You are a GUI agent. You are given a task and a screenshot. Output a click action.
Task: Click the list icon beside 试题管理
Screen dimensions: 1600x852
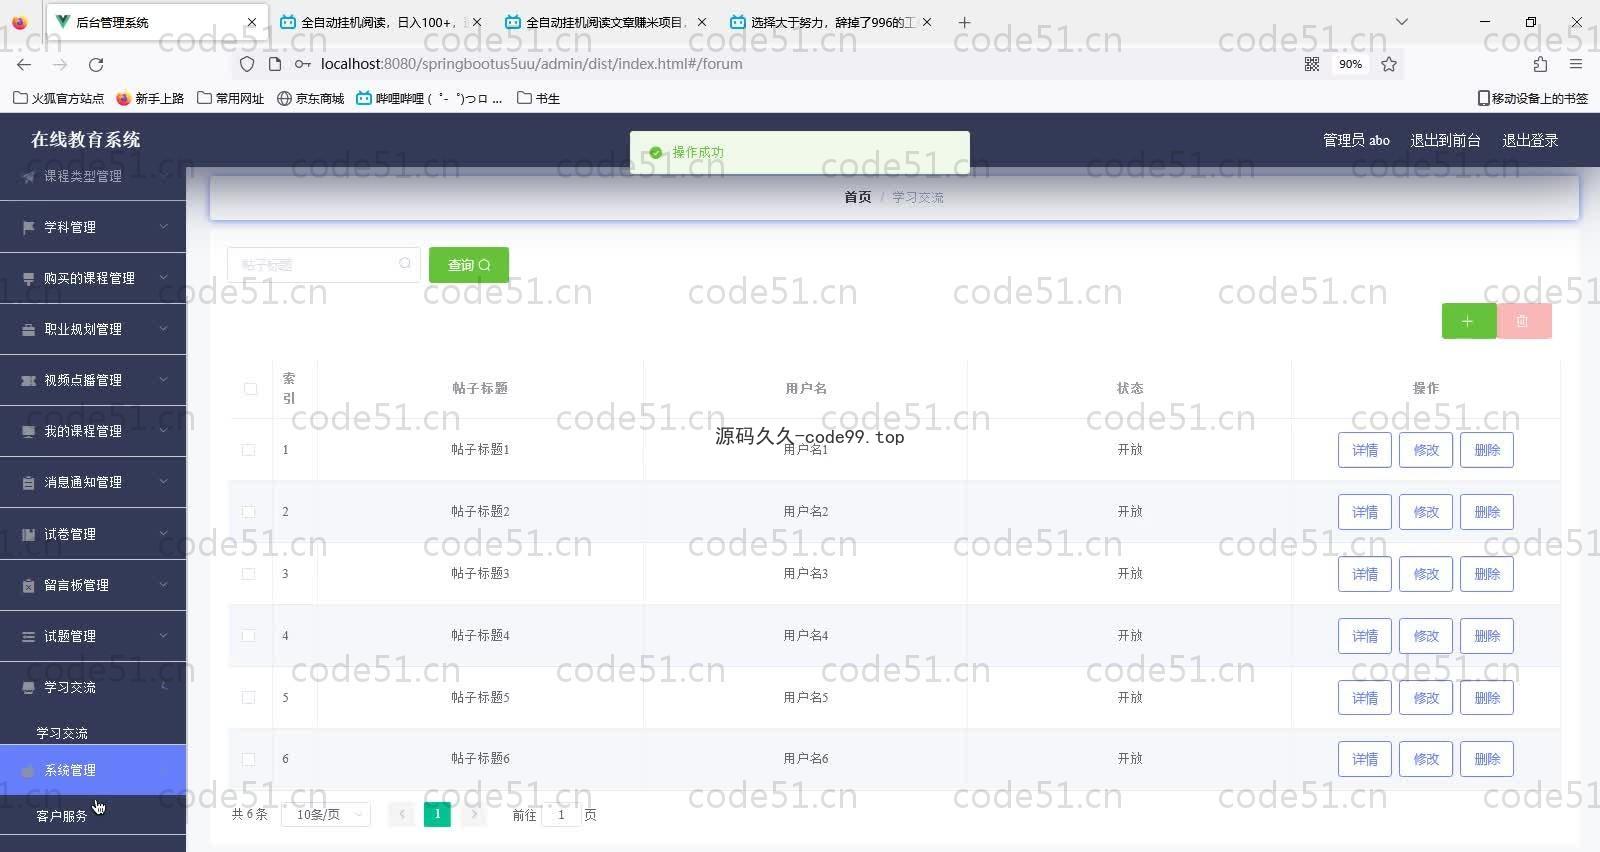tap(29, 636)
